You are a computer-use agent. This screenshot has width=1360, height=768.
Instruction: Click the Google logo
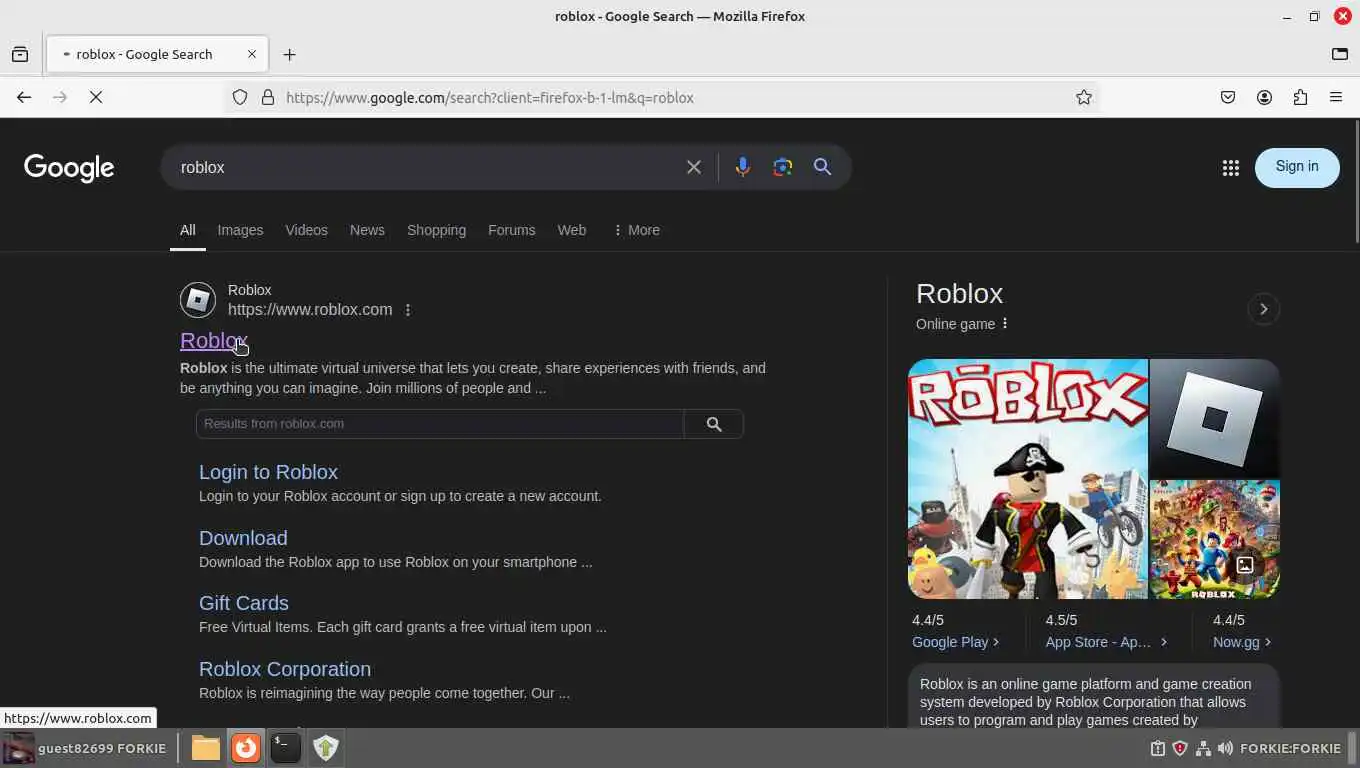(x=69, y=167)
